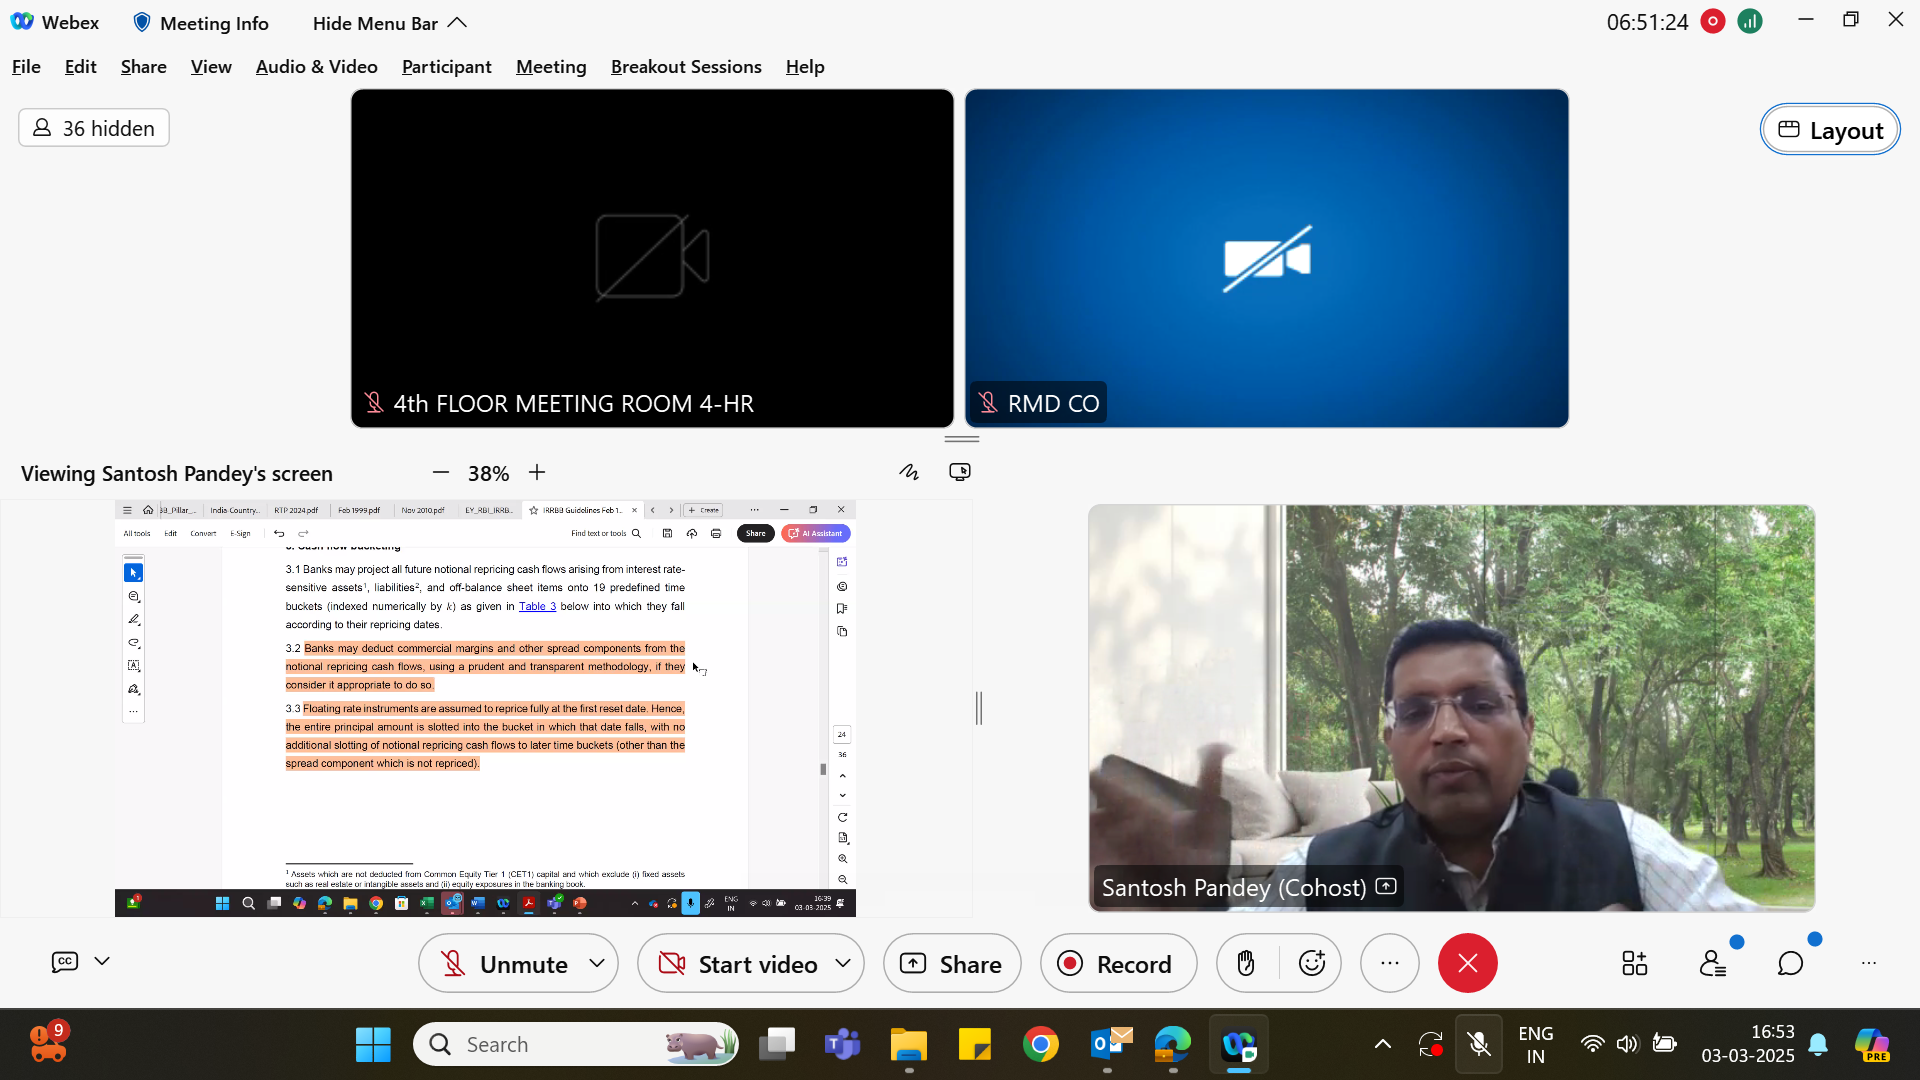Image resolution: width=1920 pixels, height=1080 pixels.
Task: Open the Chat panel icon
Action: pyautogui.click(x=1790, y=964)
